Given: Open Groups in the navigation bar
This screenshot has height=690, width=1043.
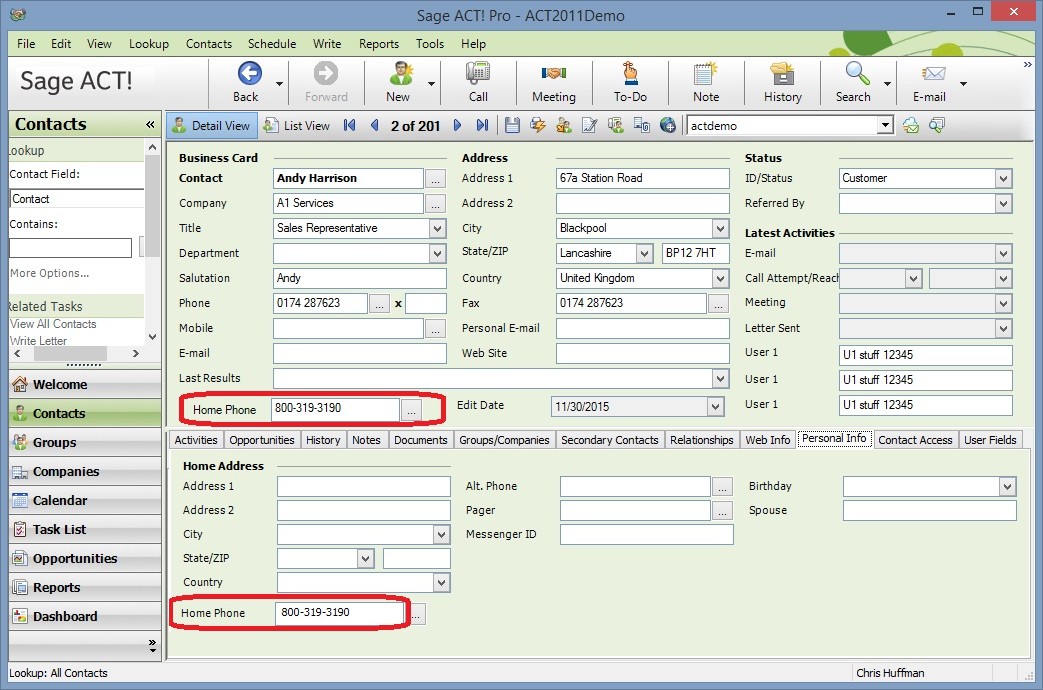Looking at the screenshot, I should [x=85, y=442].
